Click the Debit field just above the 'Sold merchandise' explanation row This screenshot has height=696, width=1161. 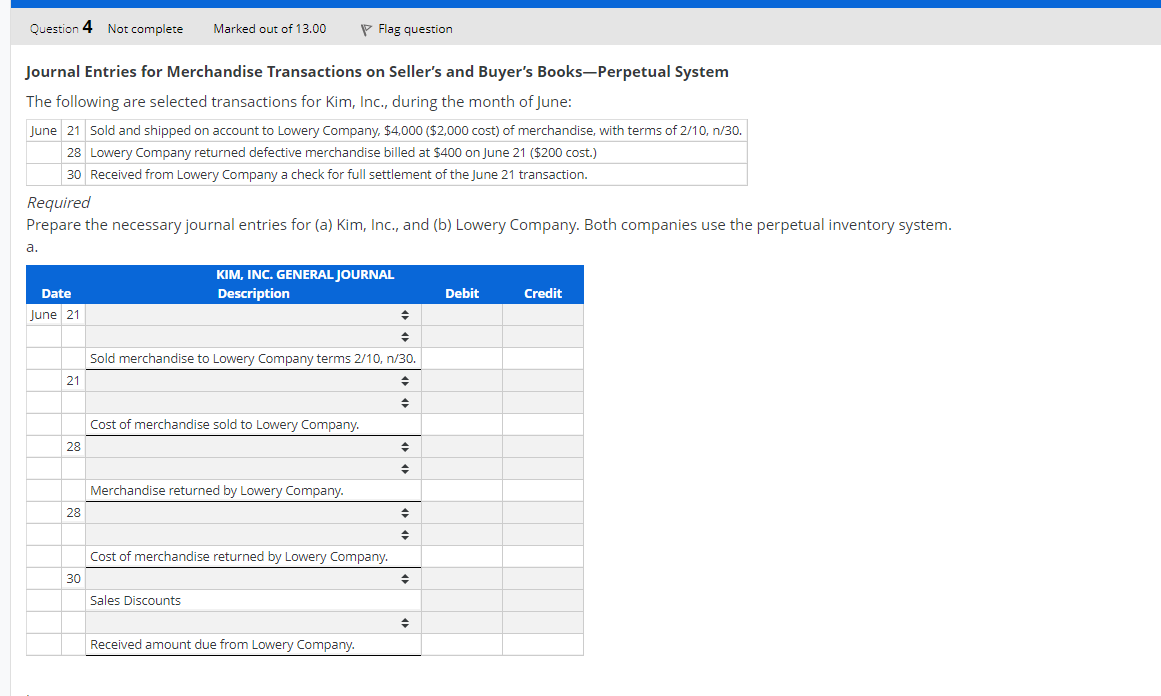tap(462, 337)
